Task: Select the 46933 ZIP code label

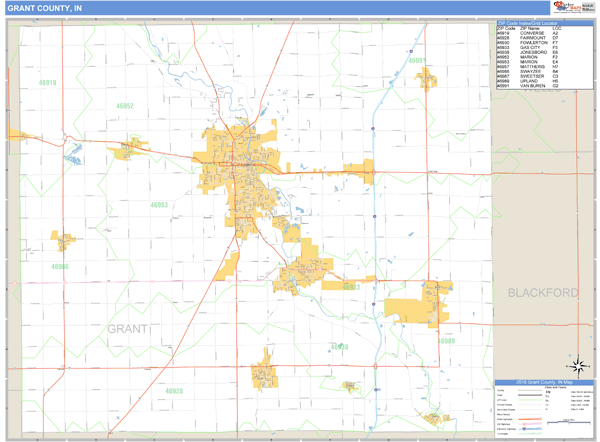Action: point(351,287)
